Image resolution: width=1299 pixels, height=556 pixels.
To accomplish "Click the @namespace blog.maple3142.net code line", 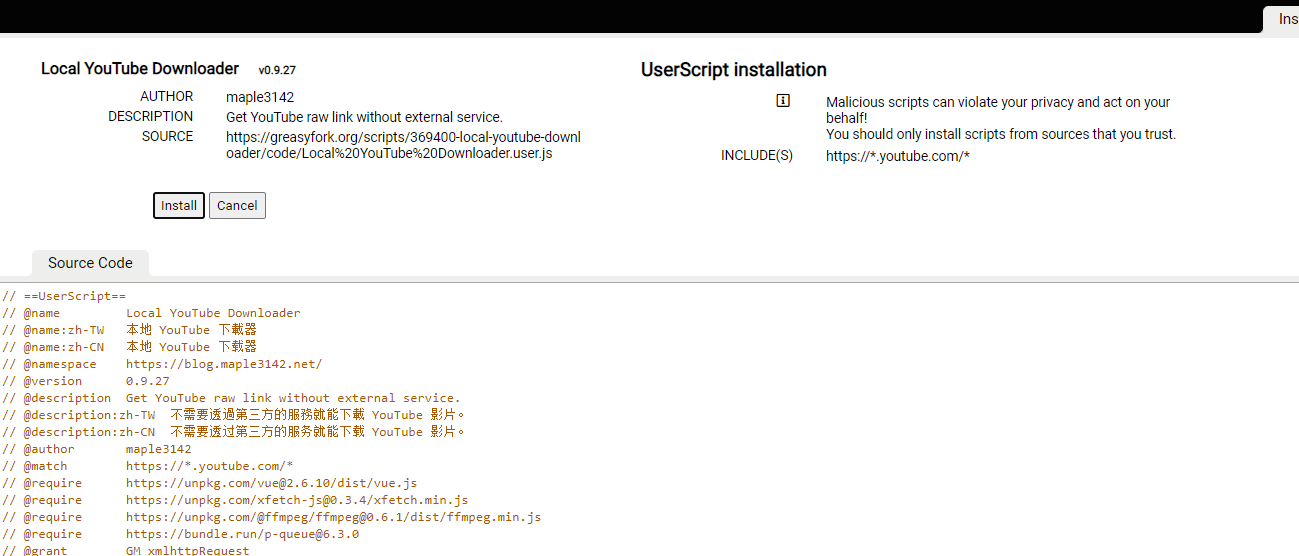I will 162,364.
